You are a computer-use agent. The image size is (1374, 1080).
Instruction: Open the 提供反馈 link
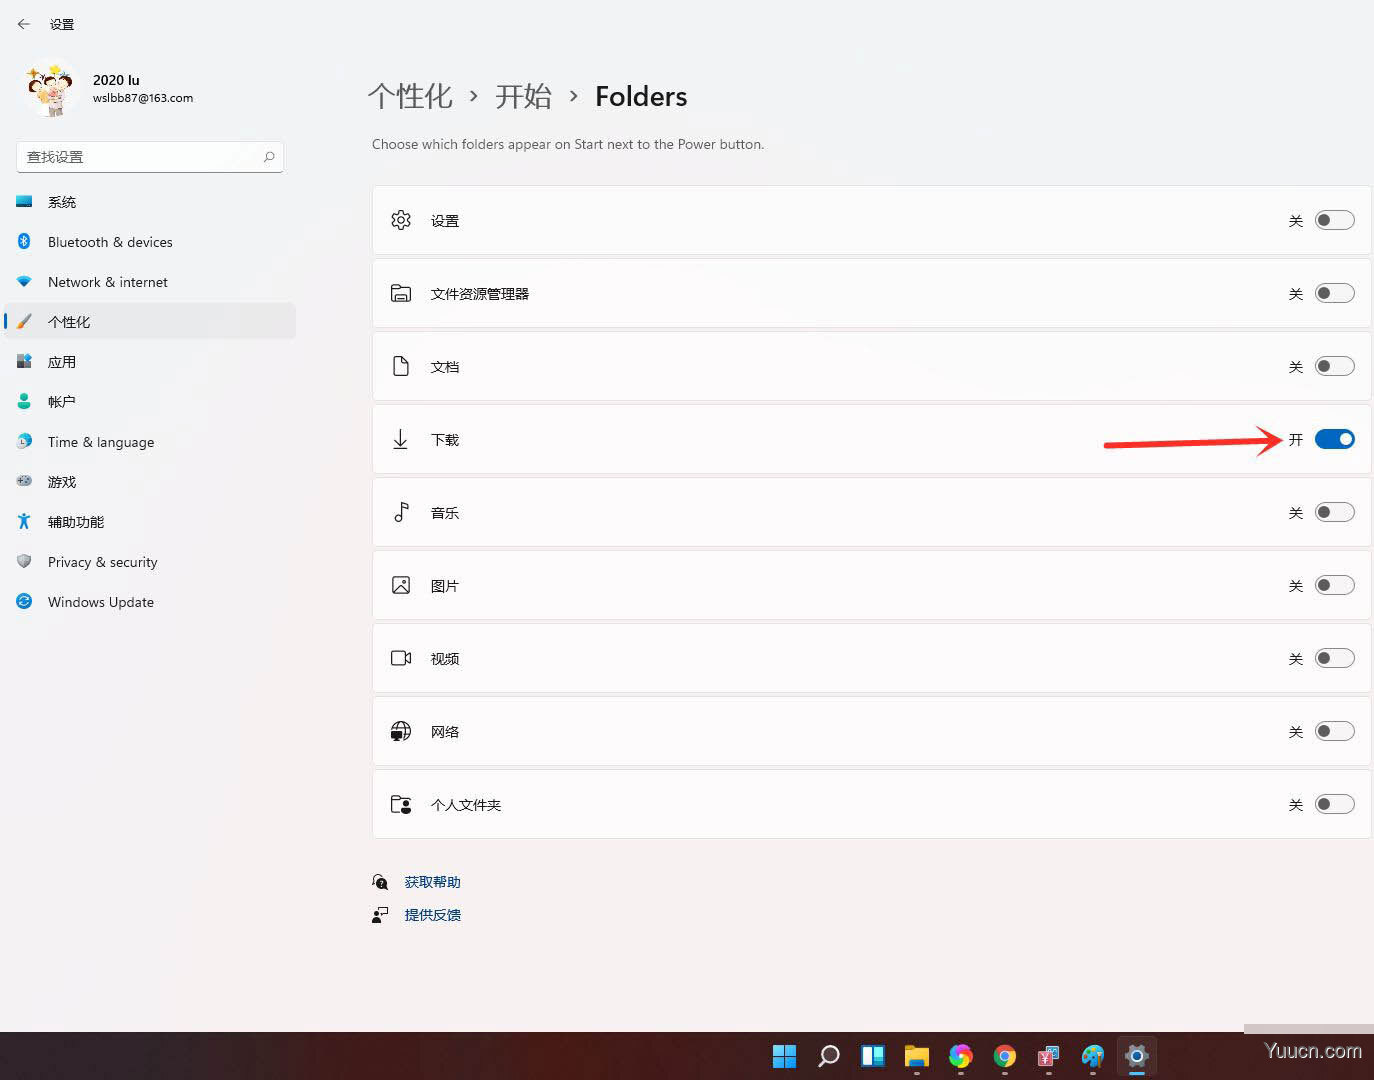click(x=432, y=915)
